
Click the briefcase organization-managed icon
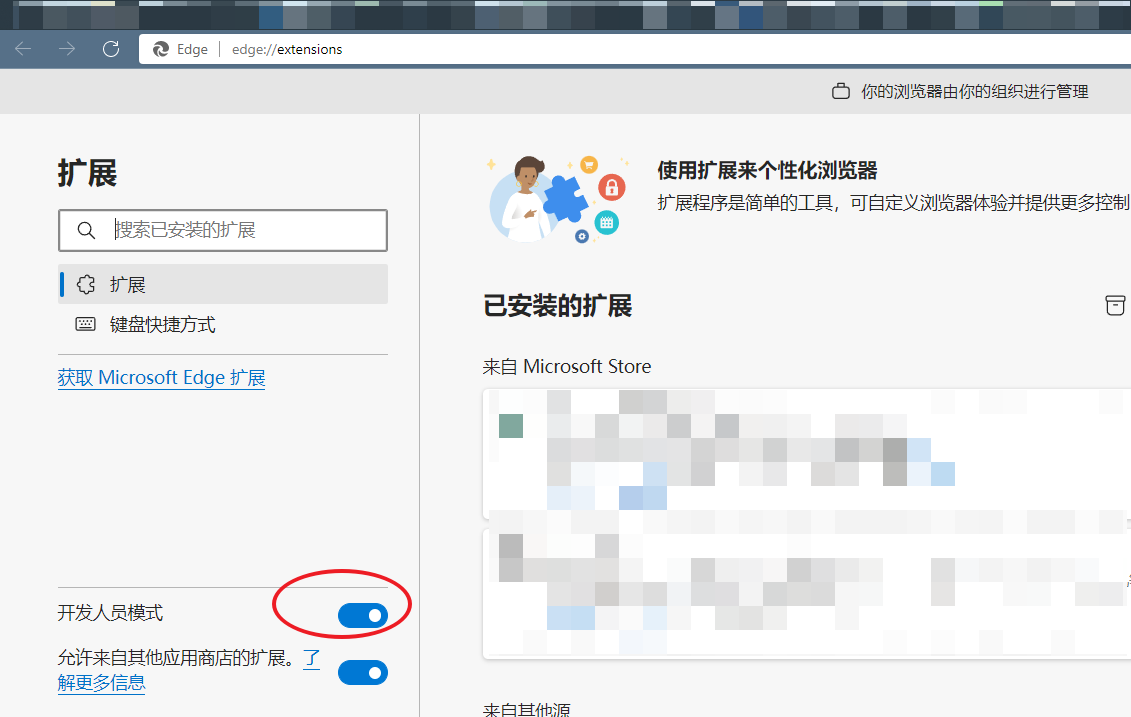tap(841, 92)
